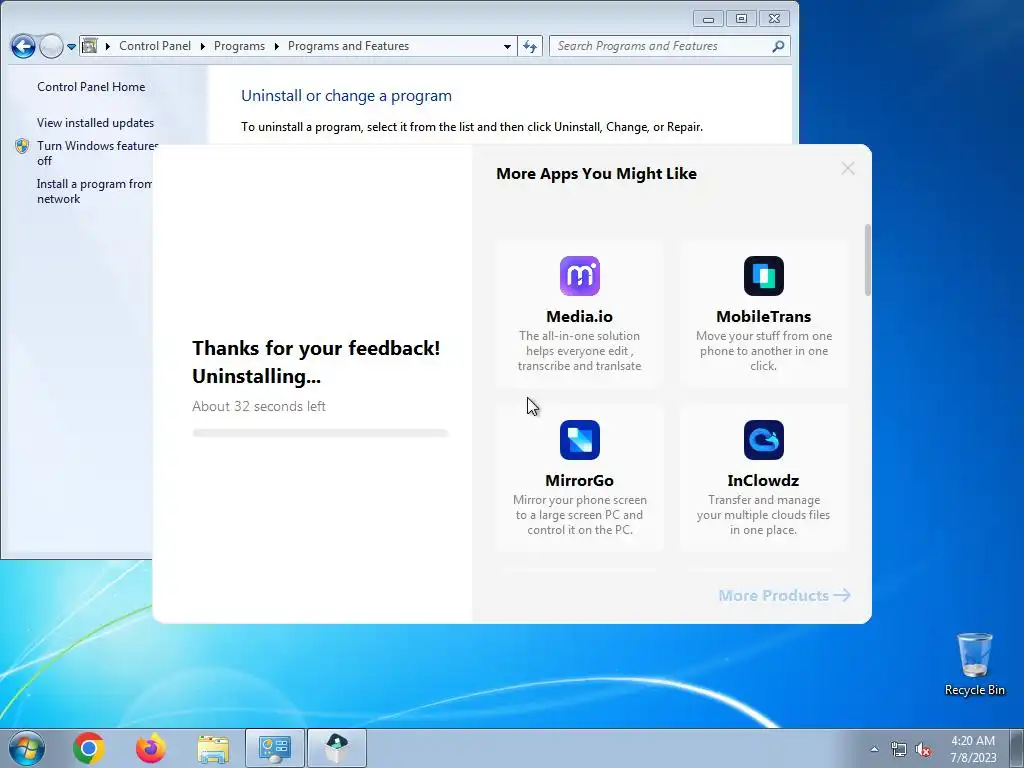This screenshot has height=768, width=1024.
Task: Click the MobileTrans title text
Action: pos(763,316)
